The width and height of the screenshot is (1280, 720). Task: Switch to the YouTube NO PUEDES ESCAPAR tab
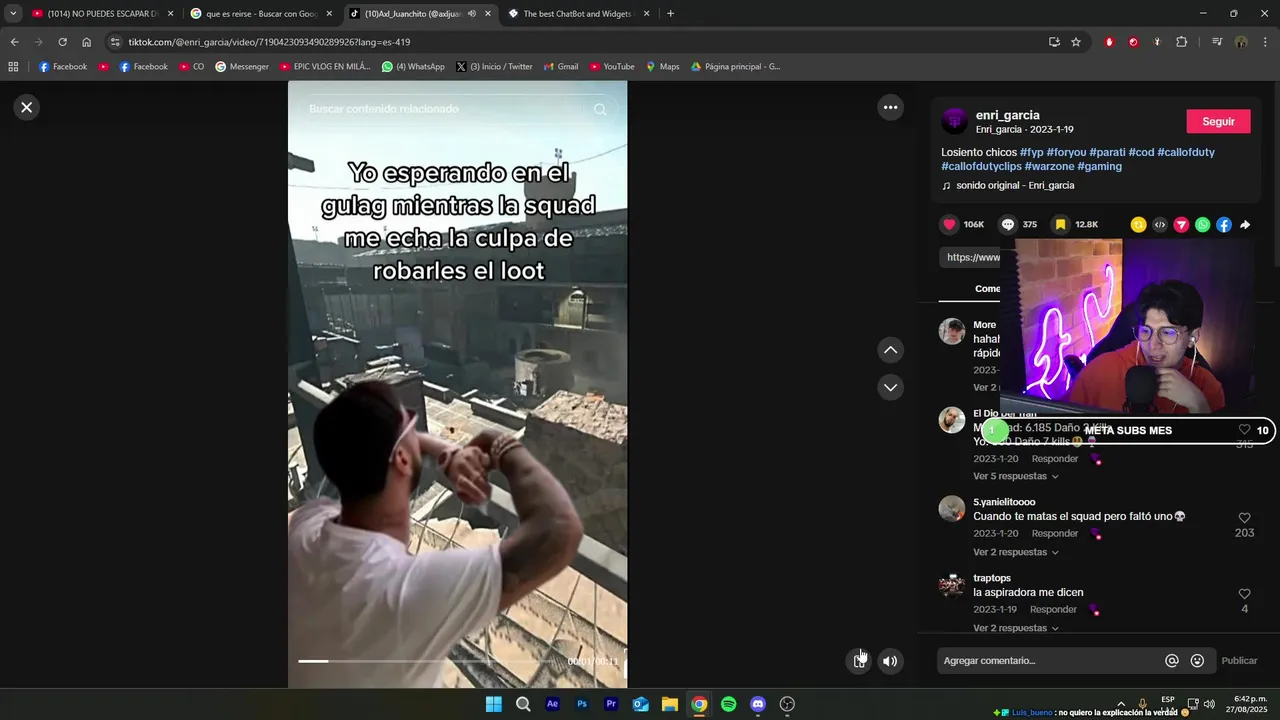102,14
